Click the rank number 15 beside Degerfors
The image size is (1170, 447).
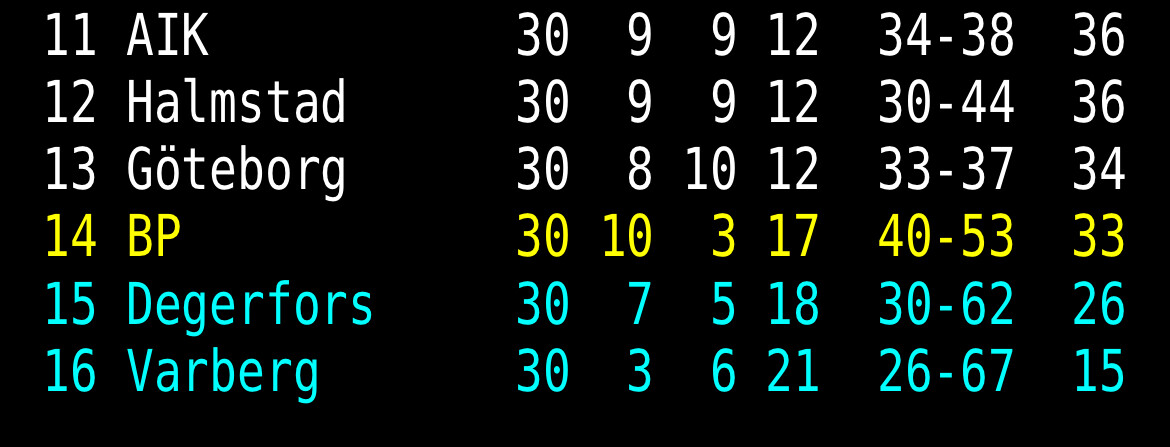(70, 304)
